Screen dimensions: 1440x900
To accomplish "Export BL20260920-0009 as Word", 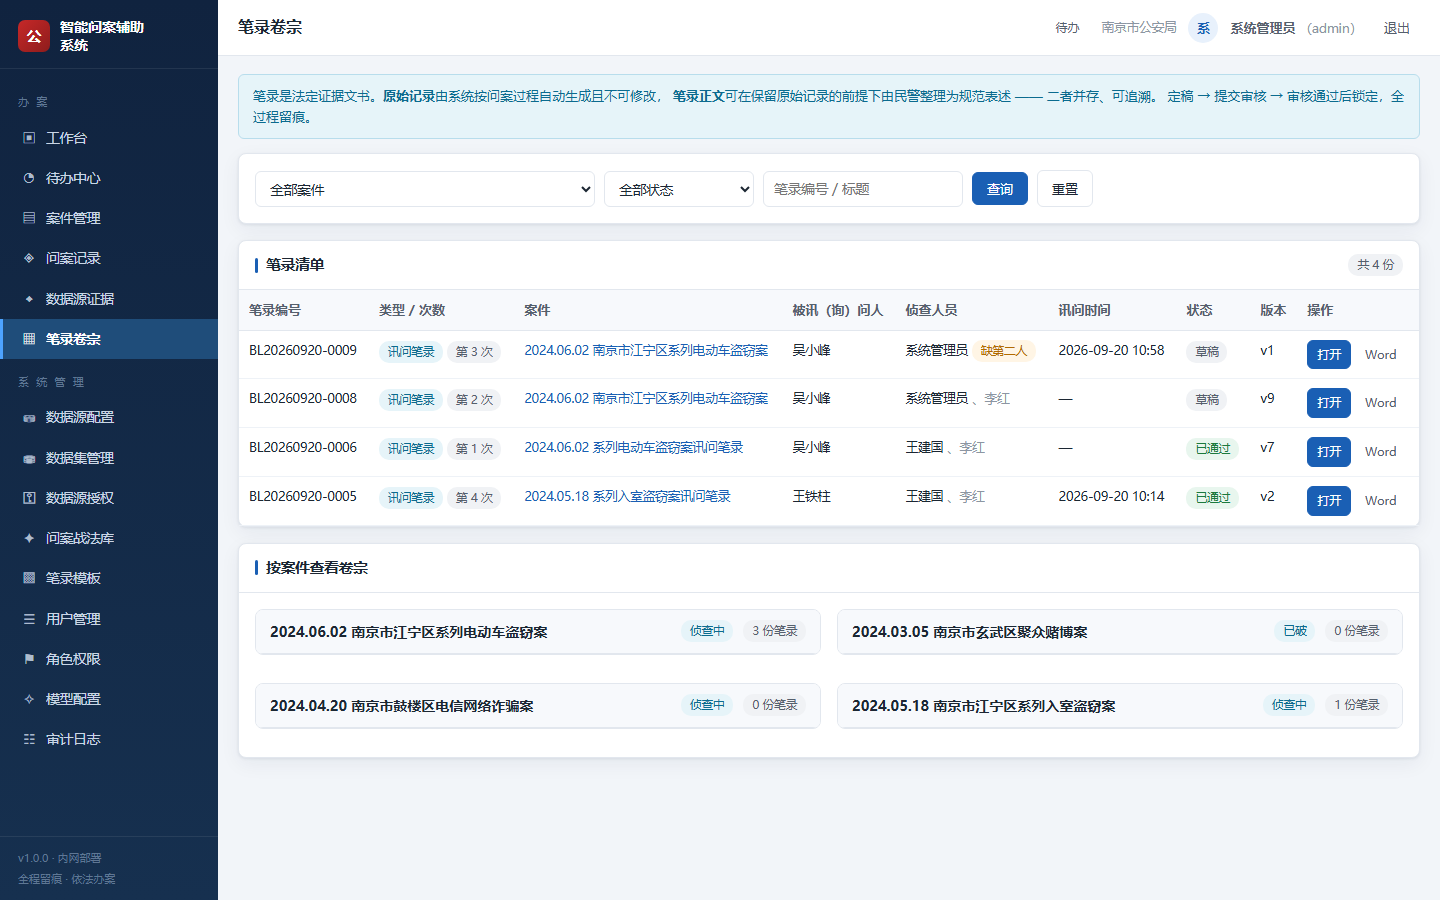I will (x=1381, y=355).
